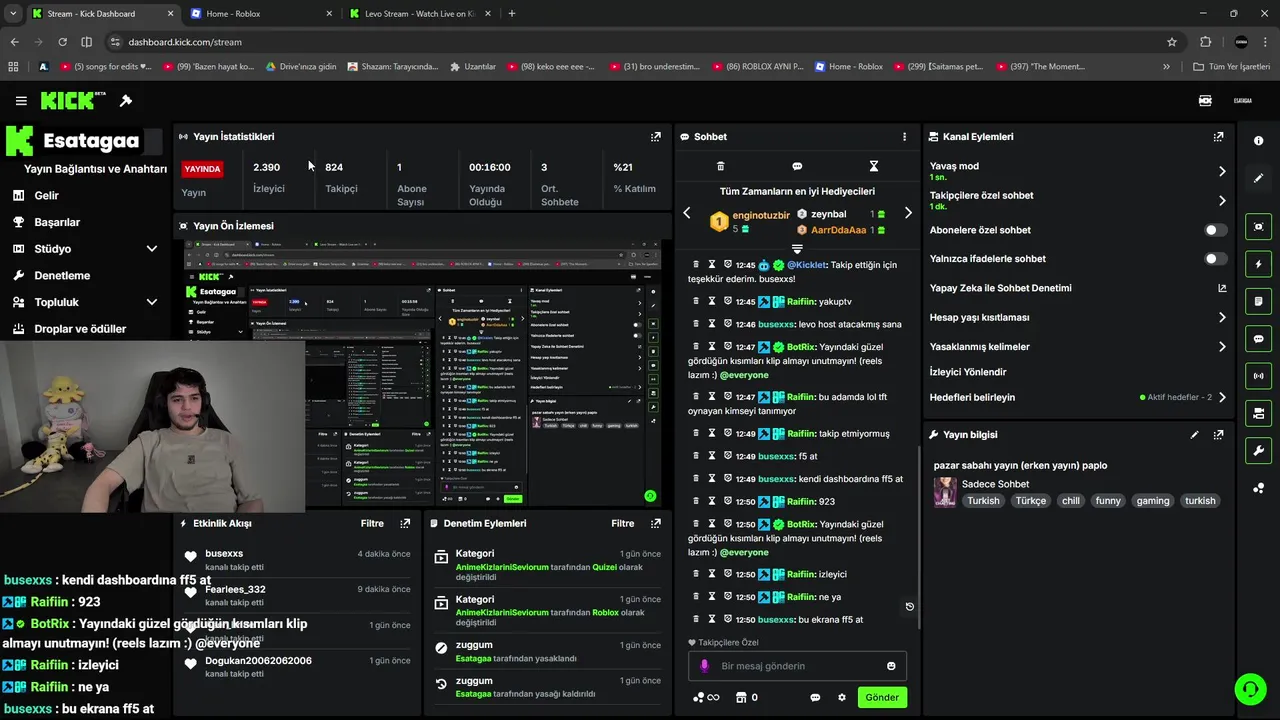The image size is (1280, 720).
Task: Open the green support headset button
Action: click(x=1249, y=689)
